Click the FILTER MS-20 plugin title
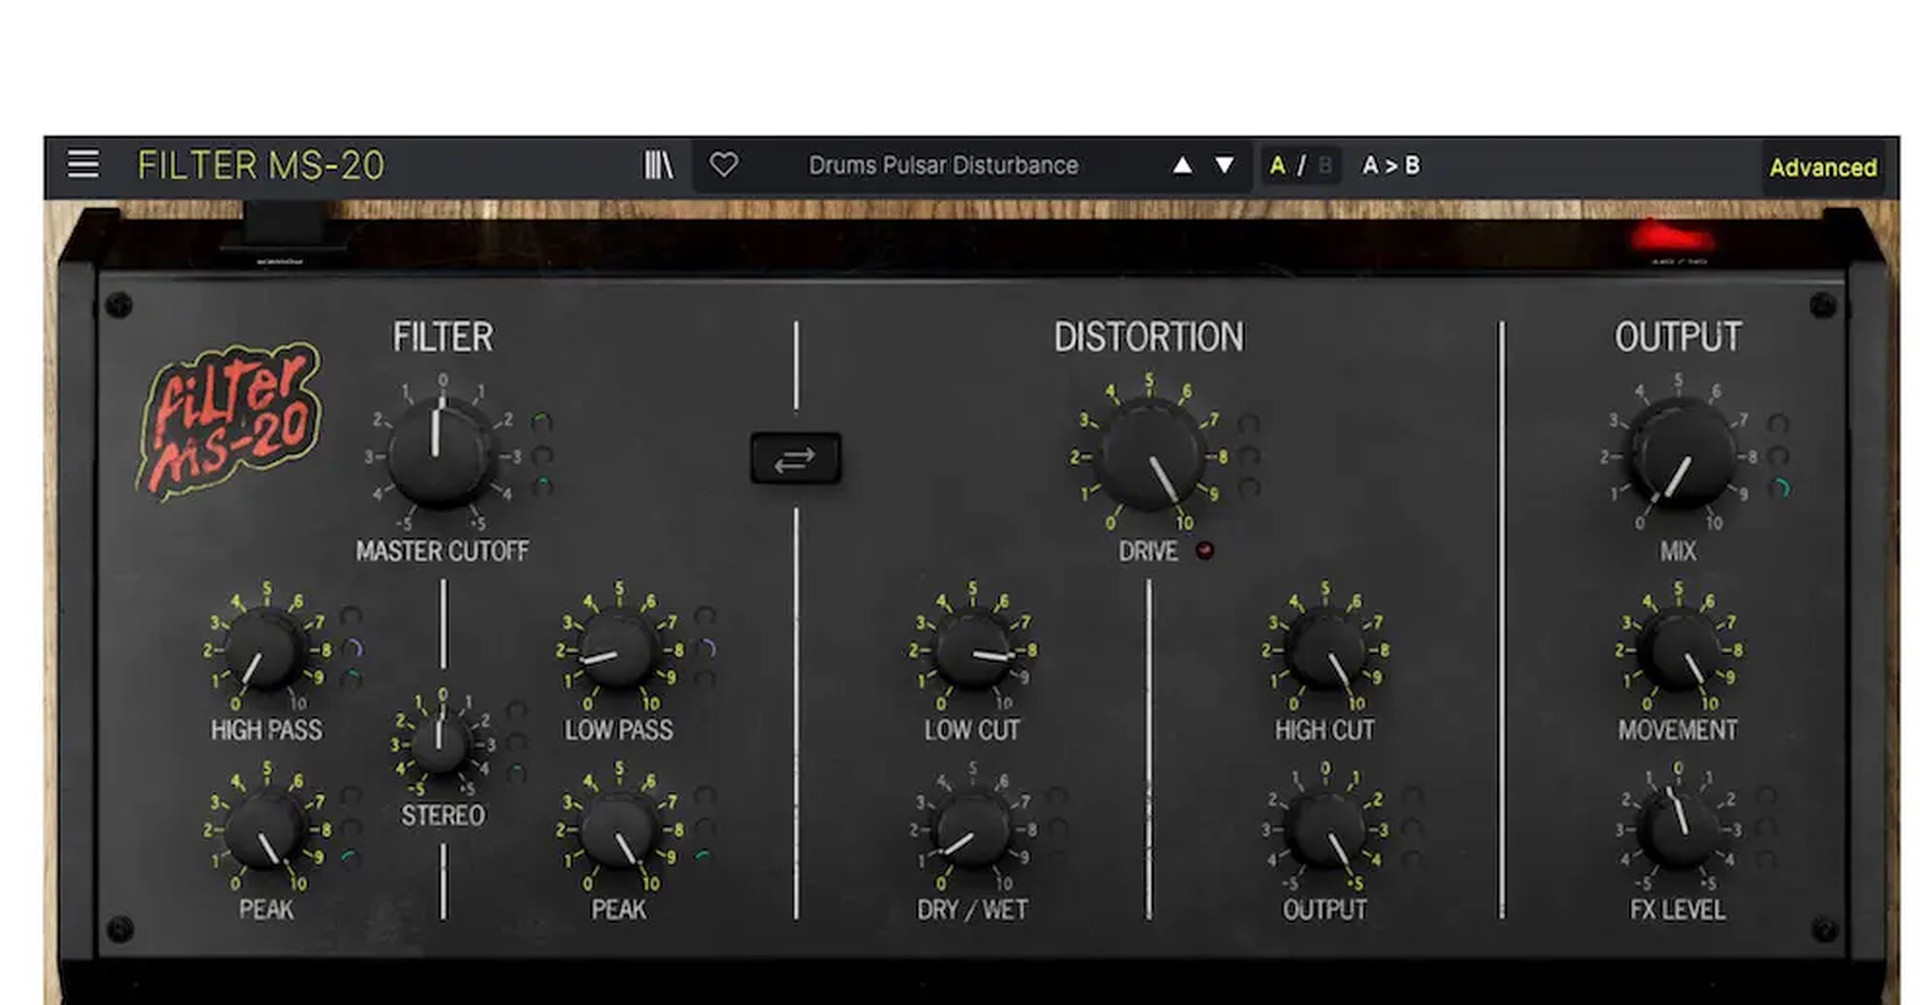This screenshot has width=1920, height=1005. (260, 166)
